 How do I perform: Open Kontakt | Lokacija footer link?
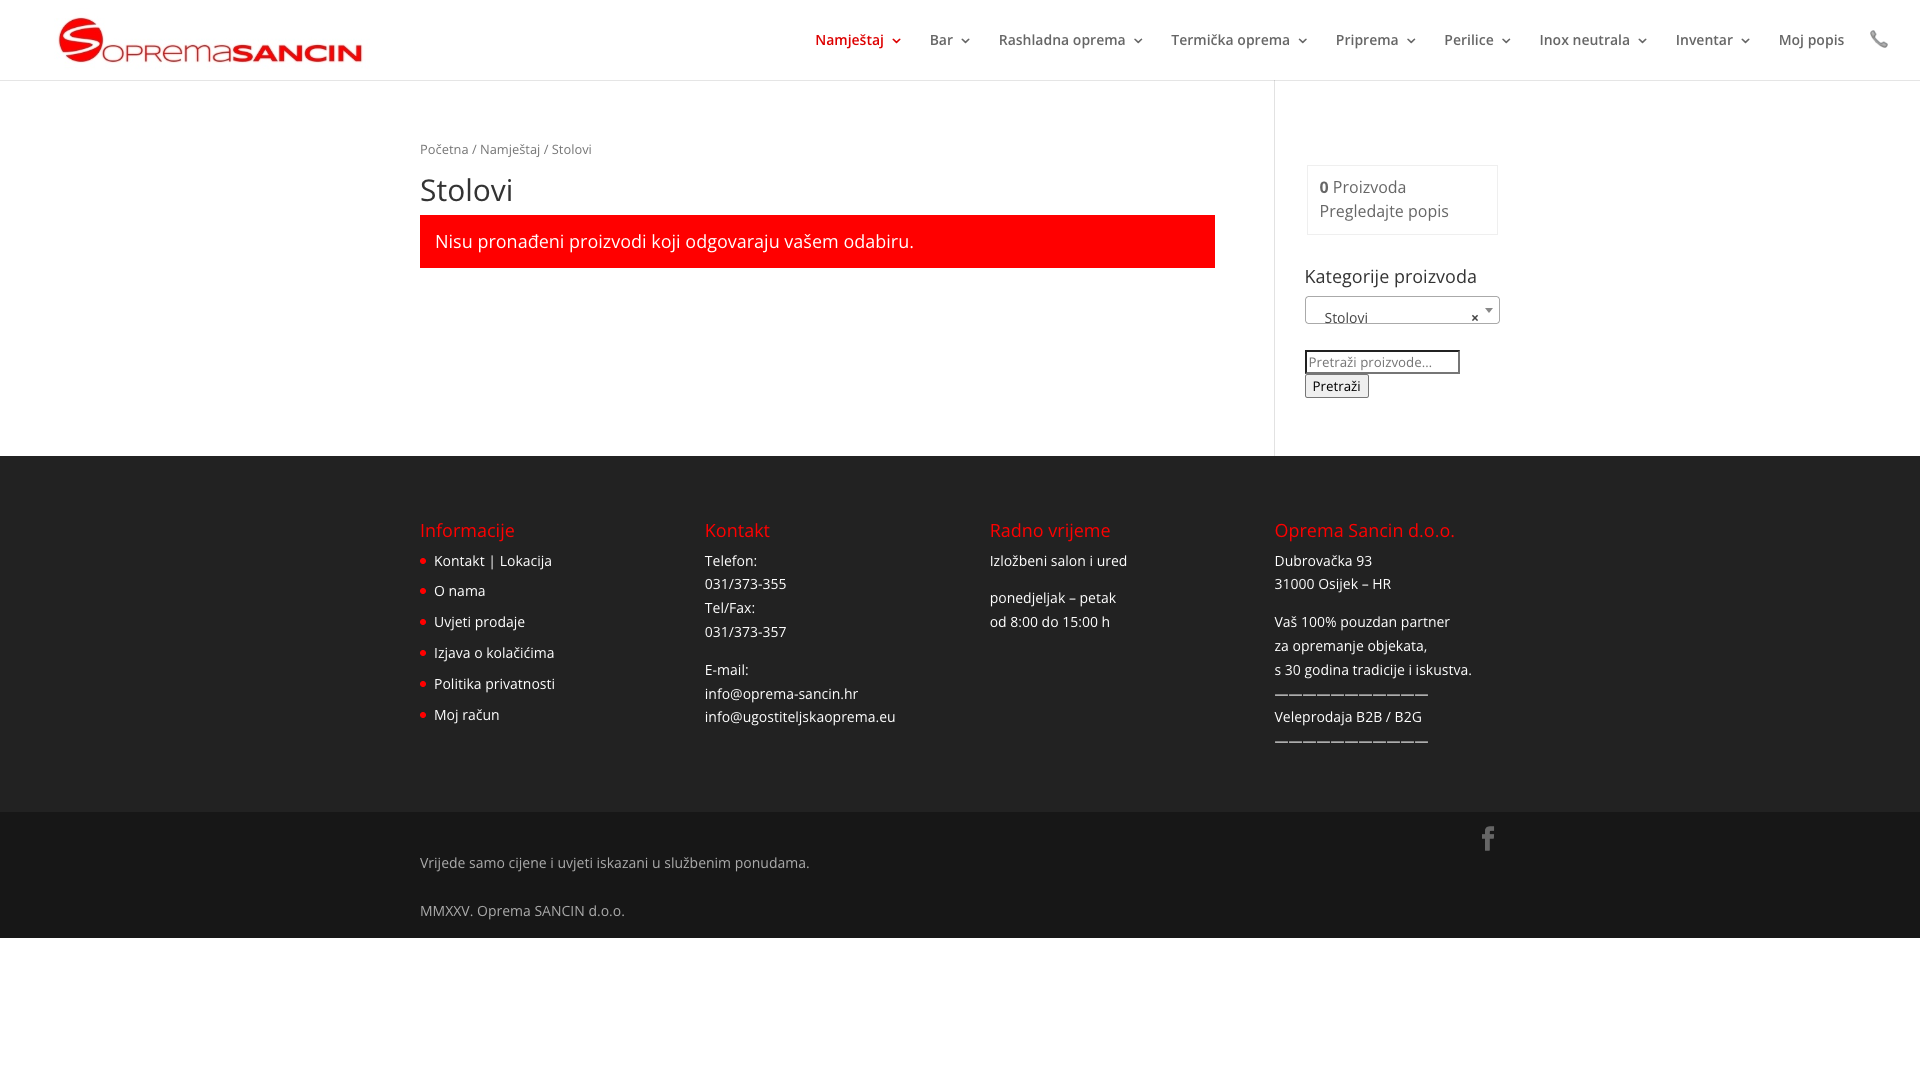492,561
